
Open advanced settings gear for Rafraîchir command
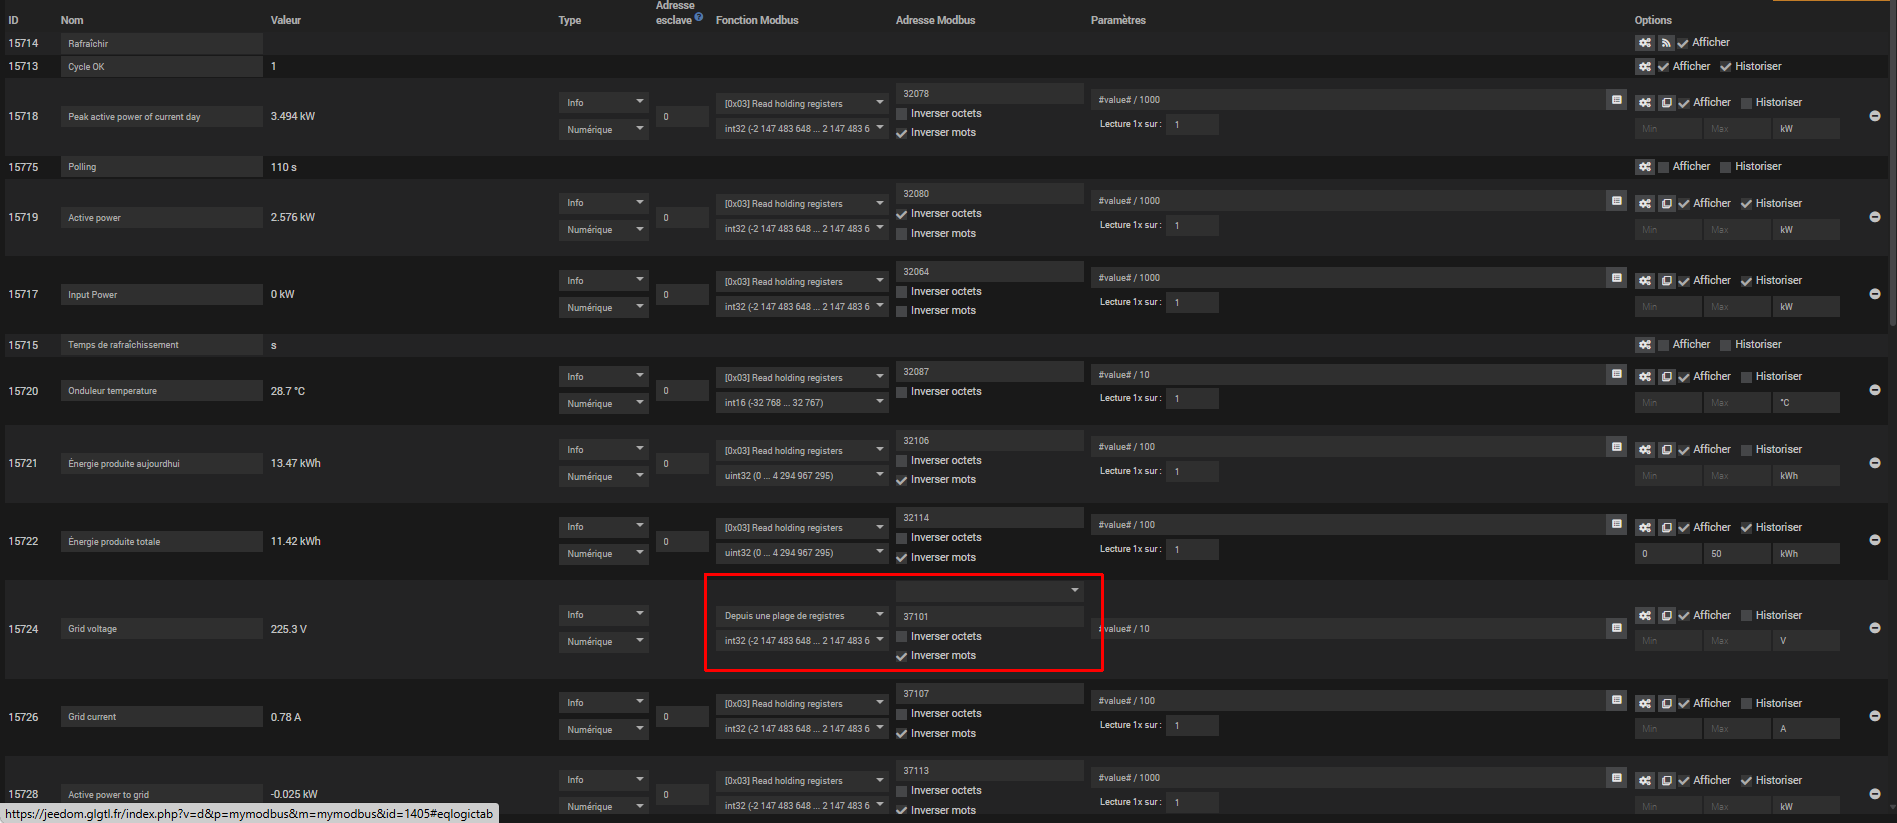tap(1645, 43)
